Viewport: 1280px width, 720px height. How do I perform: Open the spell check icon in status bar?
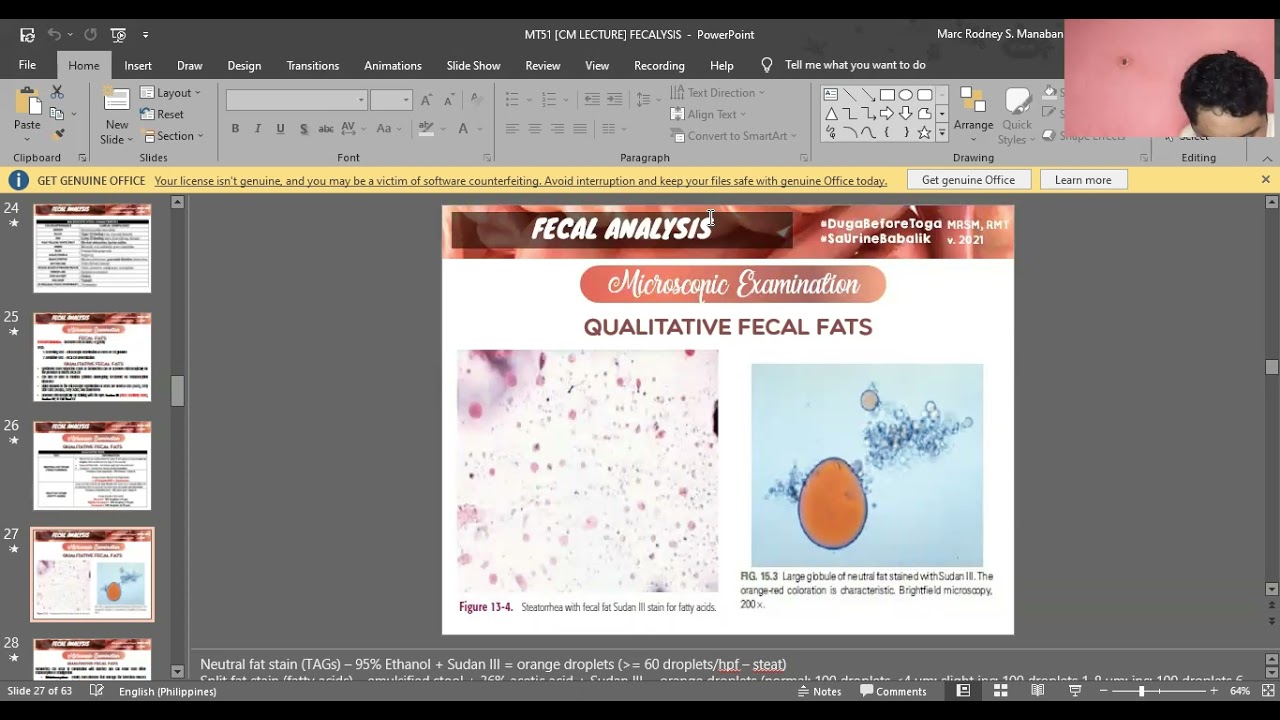(x=97, y=691)
